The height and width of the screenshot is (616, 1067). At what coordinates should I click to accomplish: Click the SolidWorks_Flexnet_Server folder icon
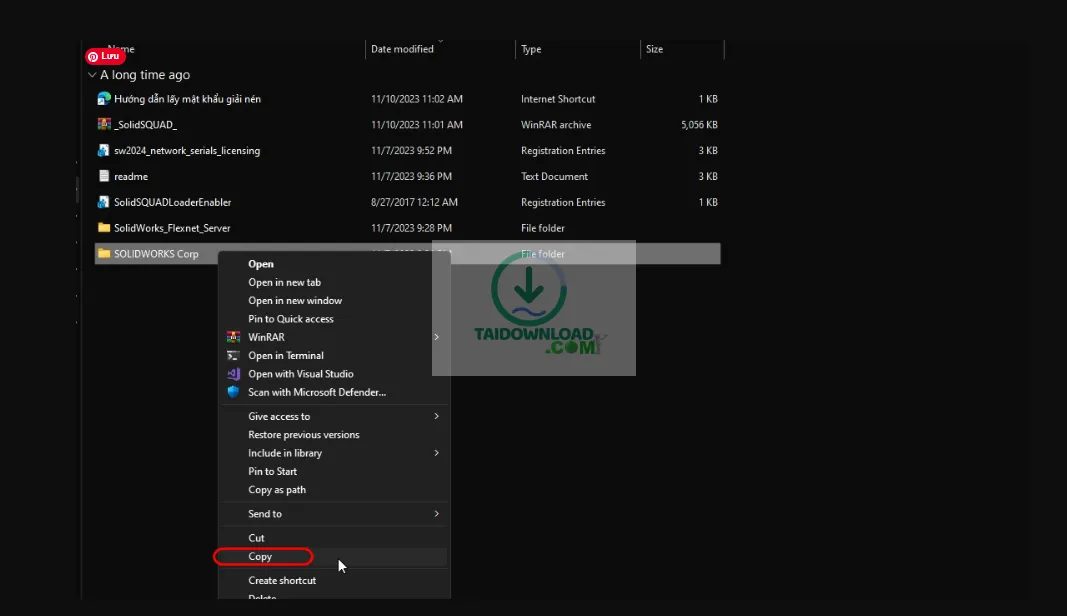coord(104,228)
